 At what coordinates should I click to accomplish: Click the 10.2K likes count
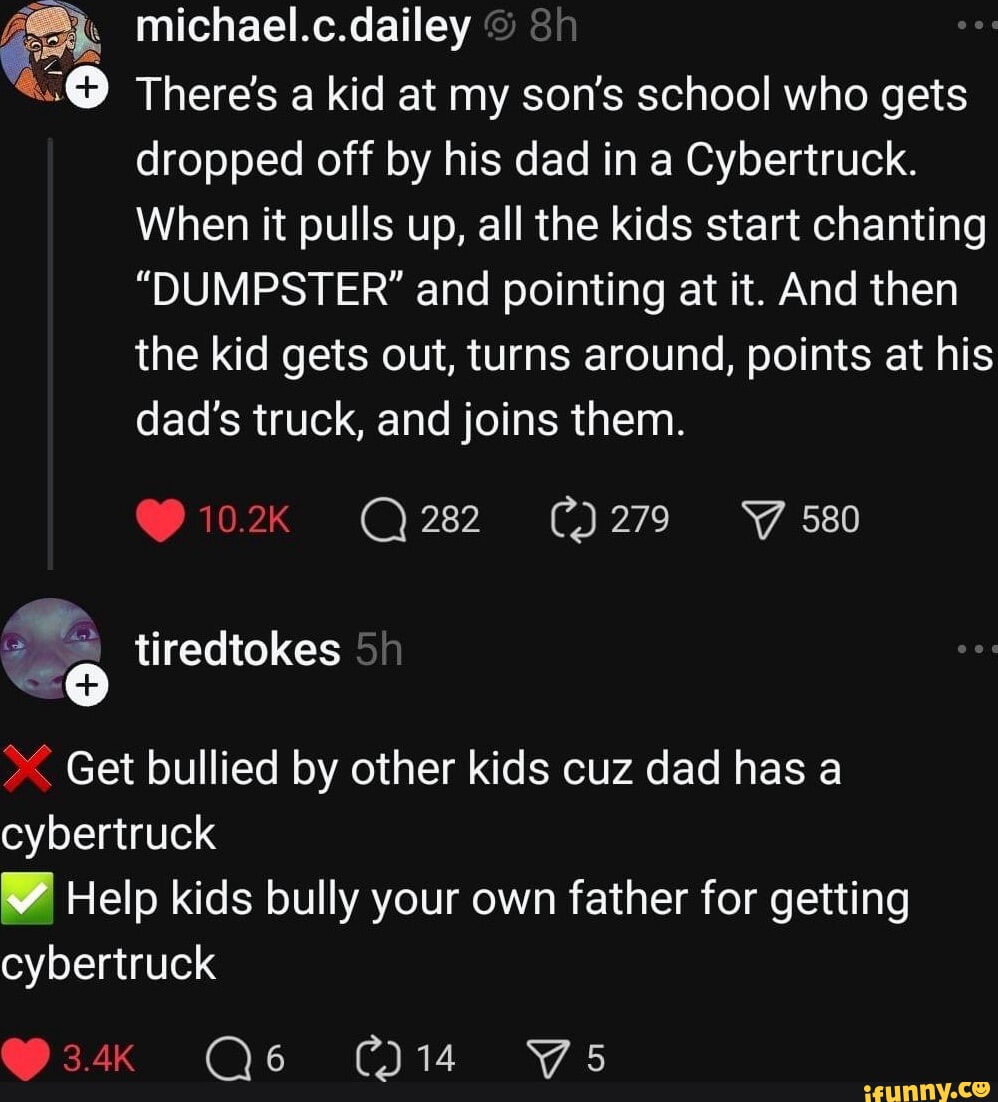tap(244, 521)
